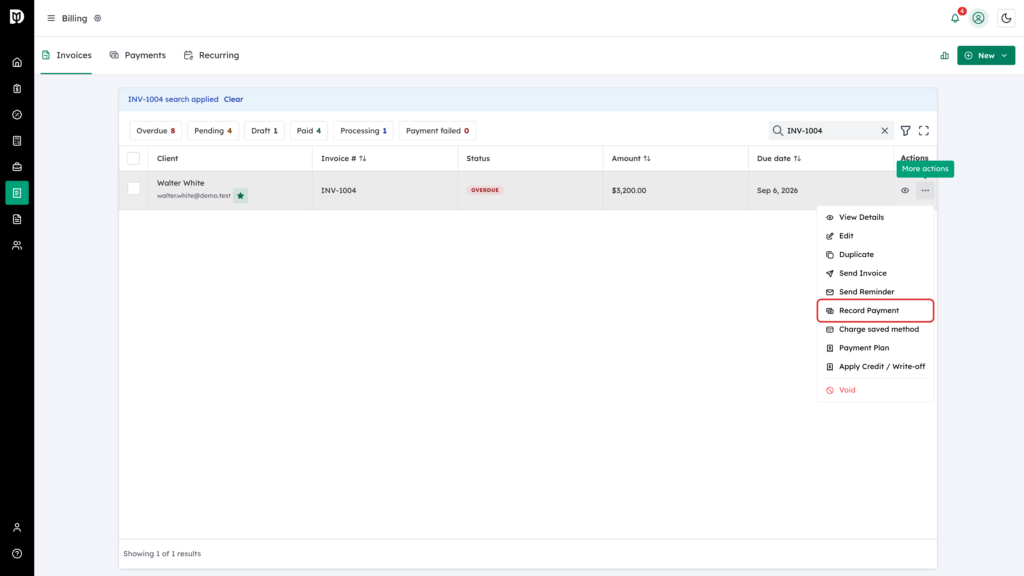This screenshot has height=576, width=1024.
Task: Click the clipboard icon in the left sidebar
Action: point(17,89)
